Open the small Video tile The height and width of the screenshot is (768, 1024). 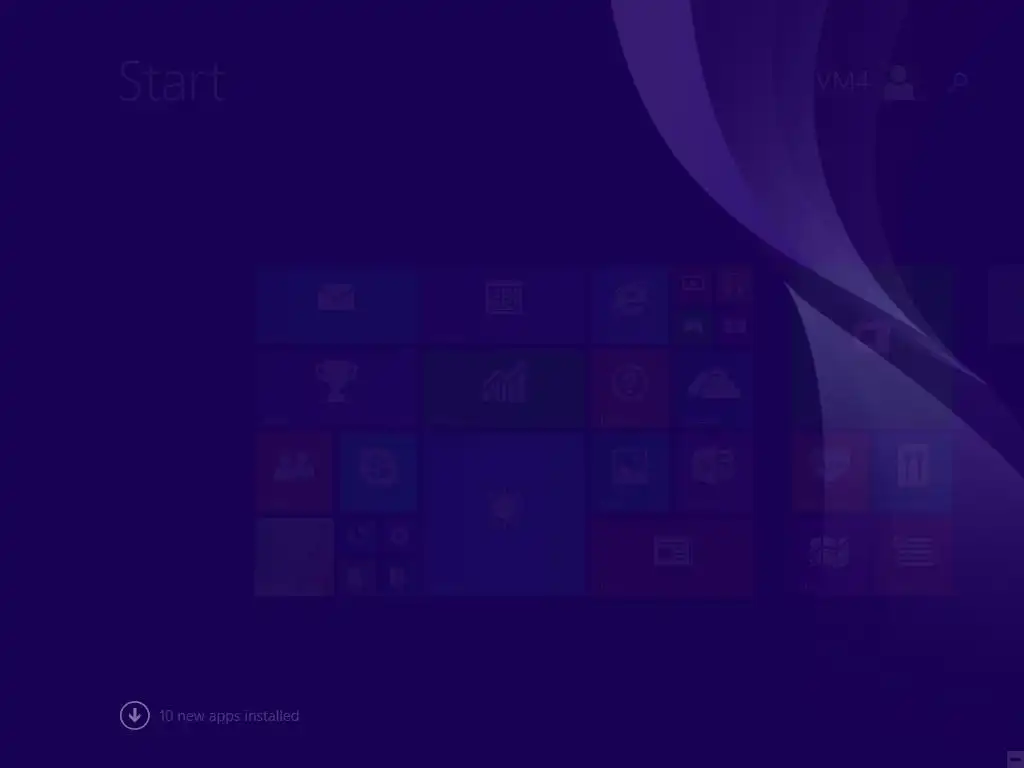pyautogui.click(x=692, y=284)
